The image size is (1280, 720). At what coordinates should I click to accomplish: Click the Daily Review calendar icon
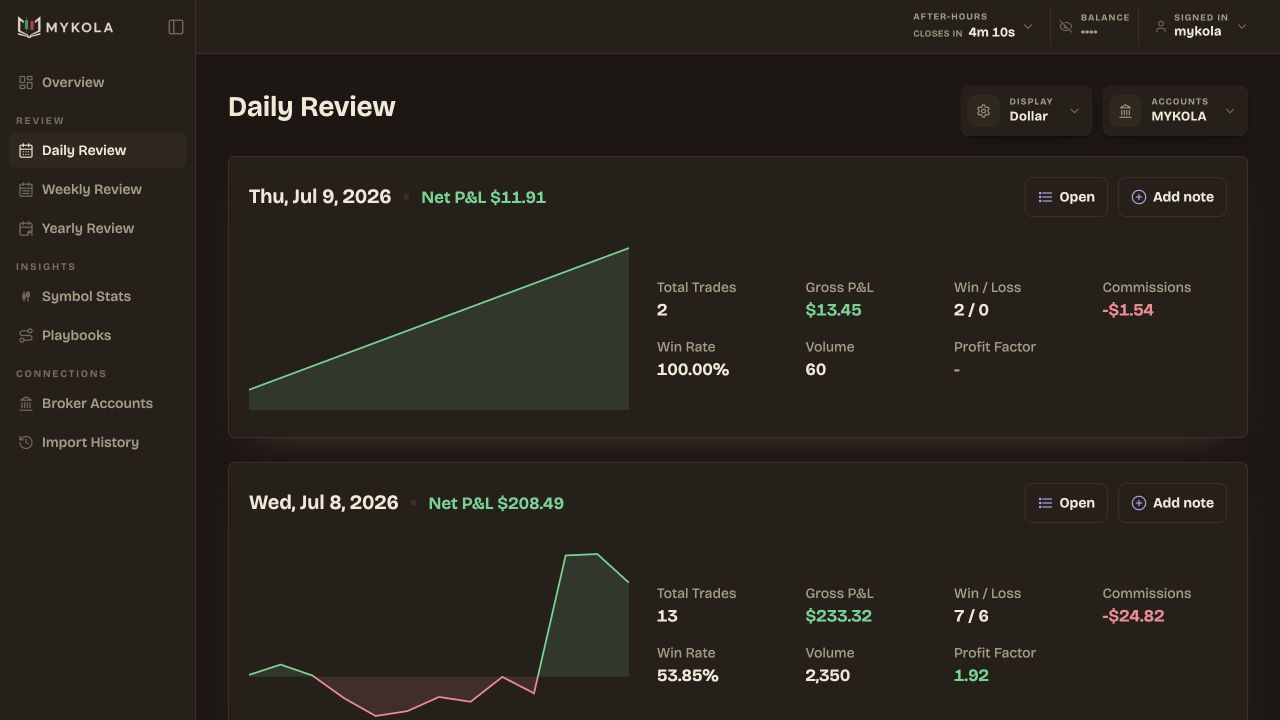26,150
